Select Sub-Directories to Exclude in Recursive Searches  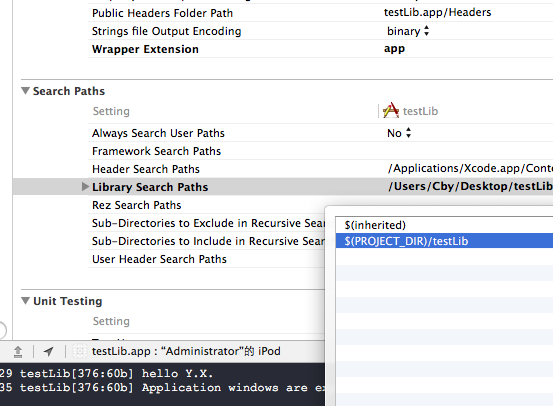pos(208,223)
